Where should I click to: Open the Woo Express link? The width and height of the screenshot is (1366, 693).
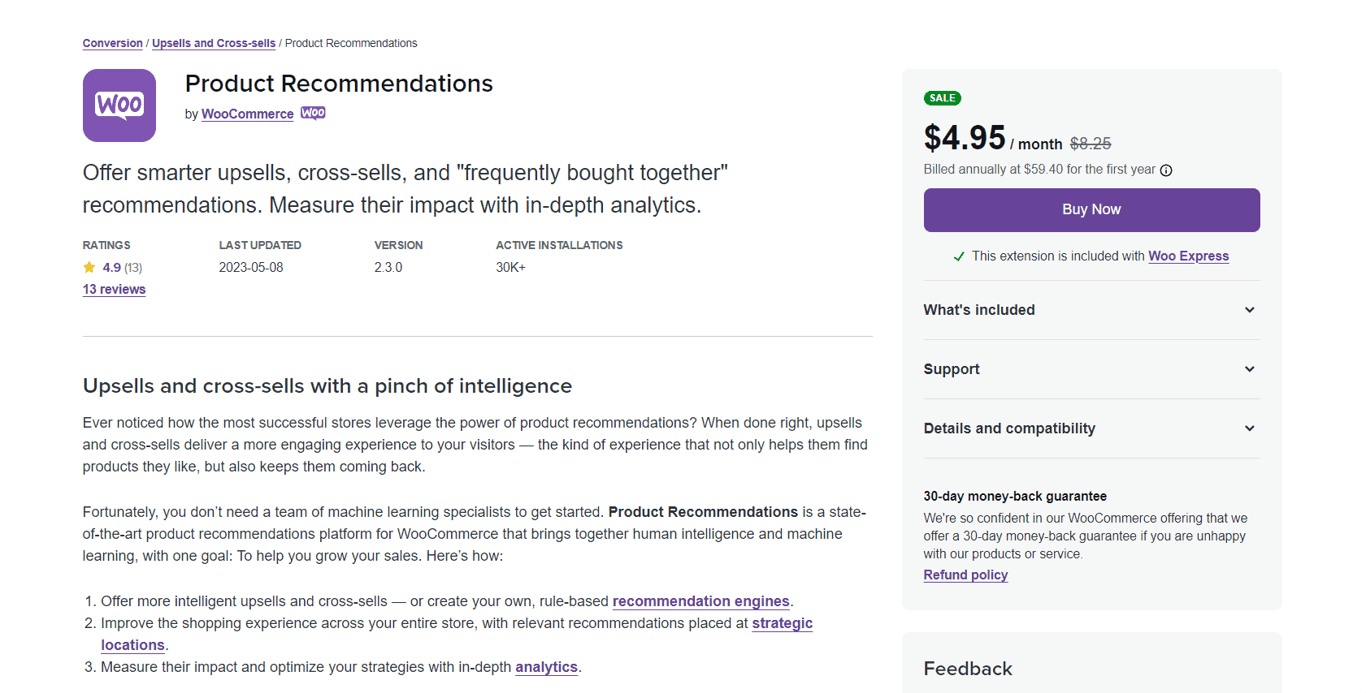point(1188,255)
